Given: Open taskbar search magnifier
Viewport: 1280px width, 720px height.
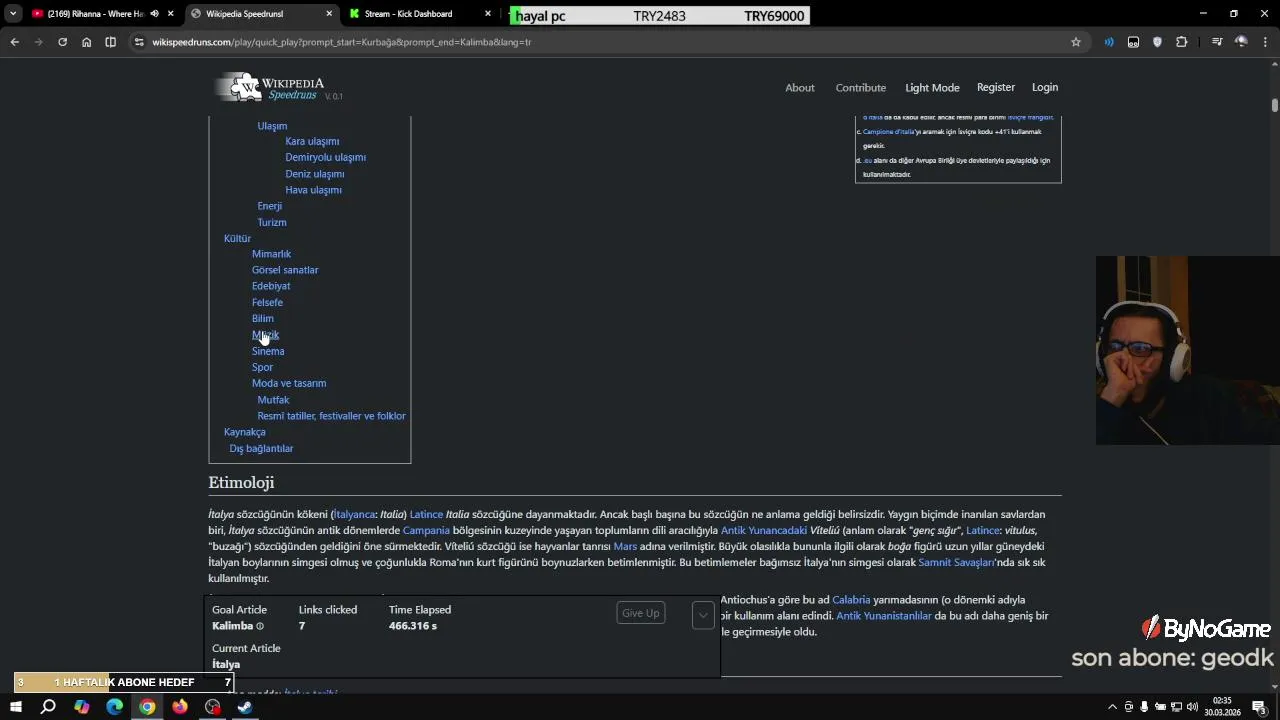Looking at the screenshot, I should click(48, 707).
